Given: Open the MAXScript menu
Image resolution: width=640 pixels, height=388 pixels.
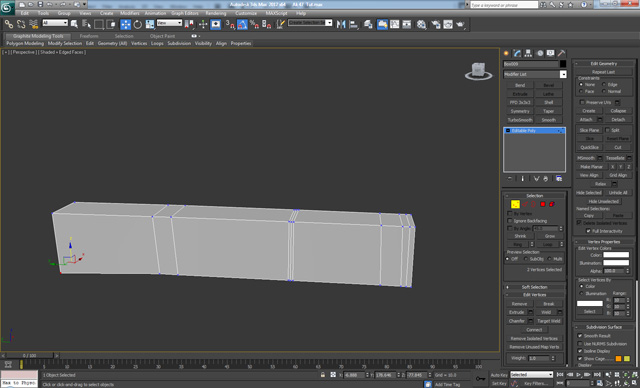Looking at the screenshot, I should [x=276, y=13].
